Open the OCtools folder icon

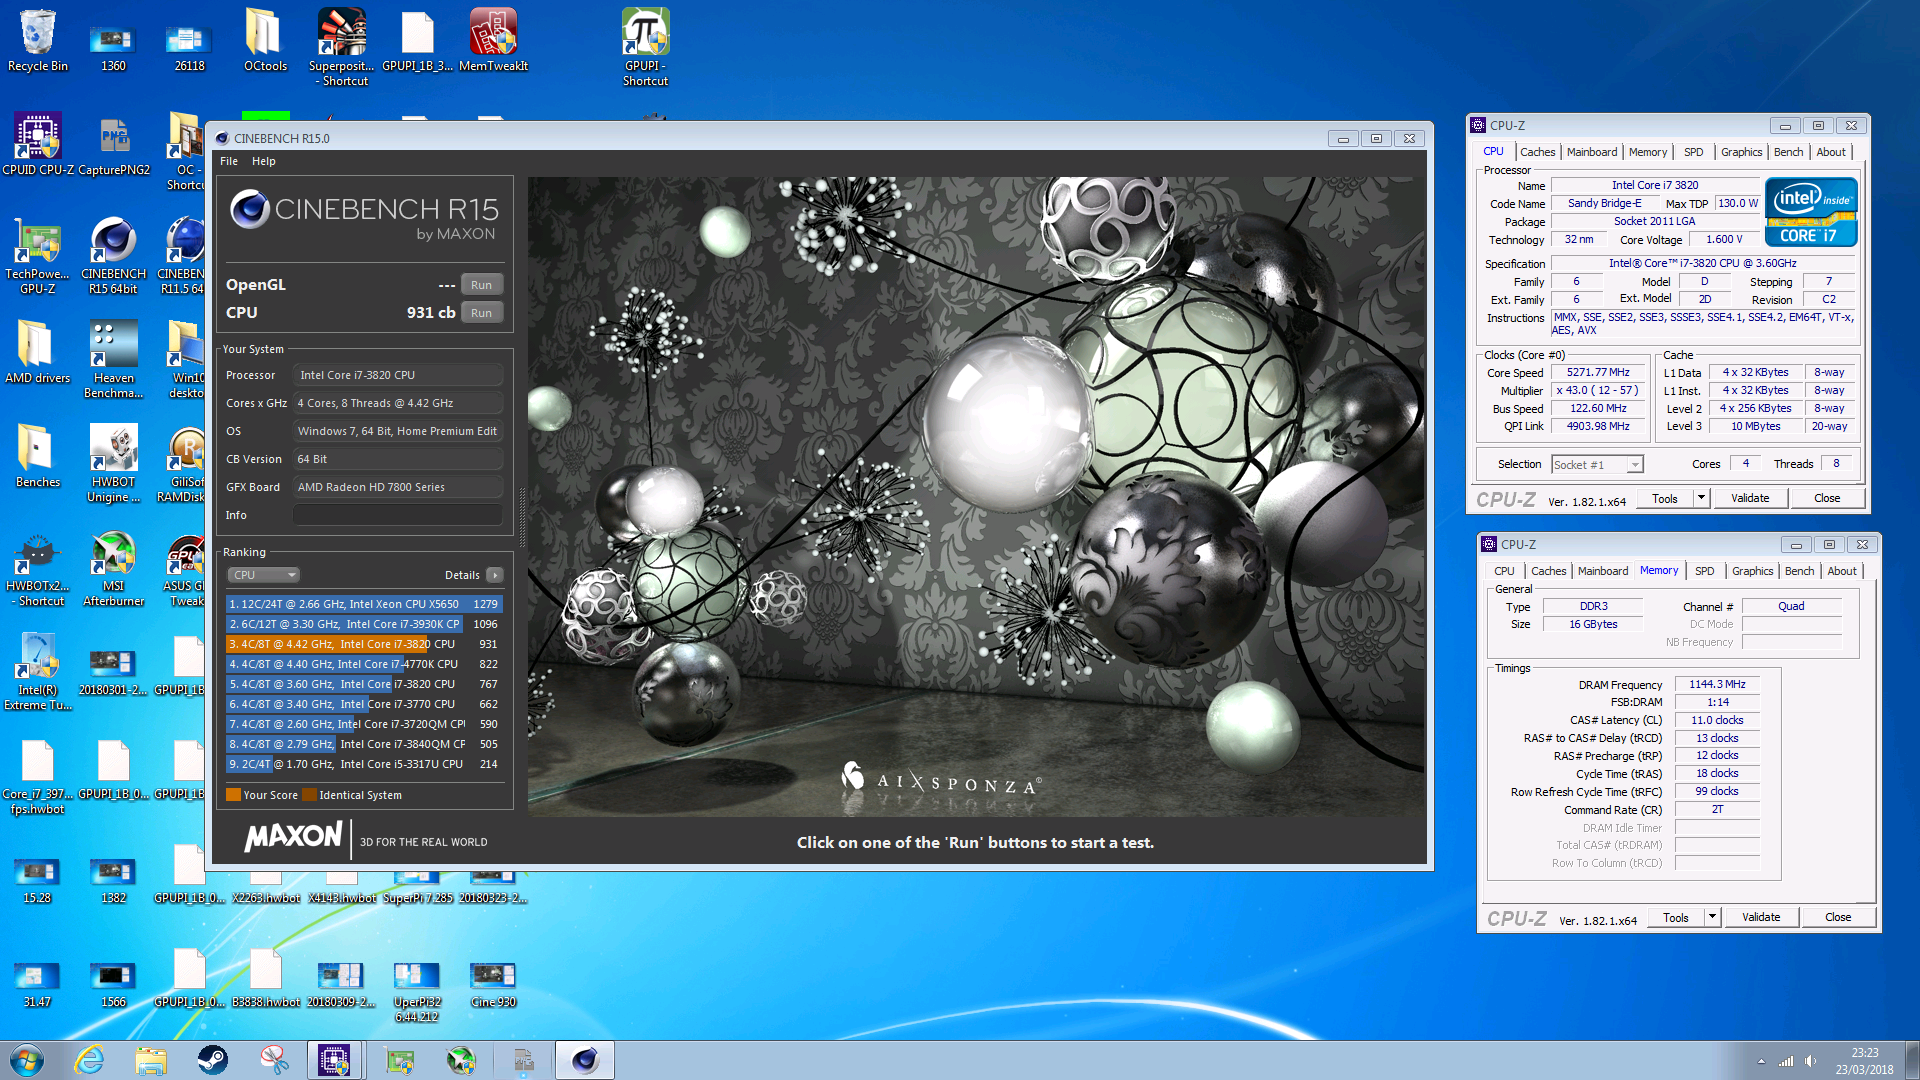pyautogui.click(x=265, y=40)
